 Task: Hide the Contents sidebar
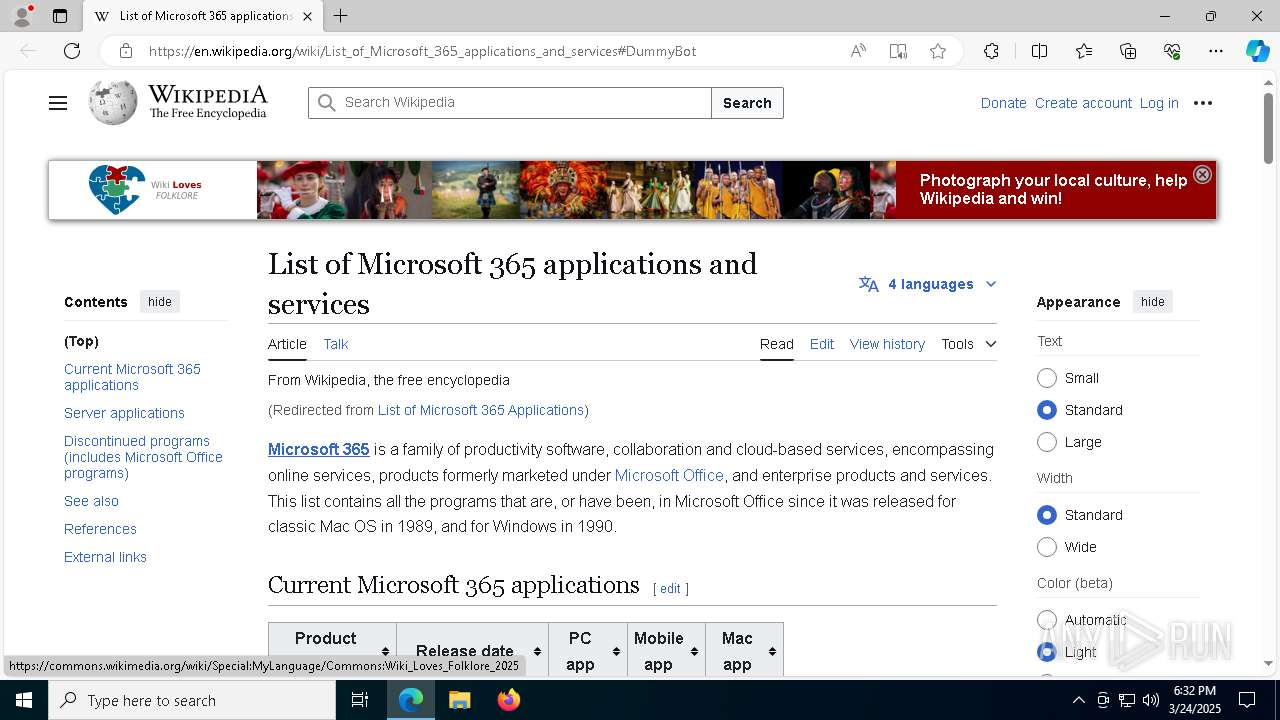(x=160, y=302)
